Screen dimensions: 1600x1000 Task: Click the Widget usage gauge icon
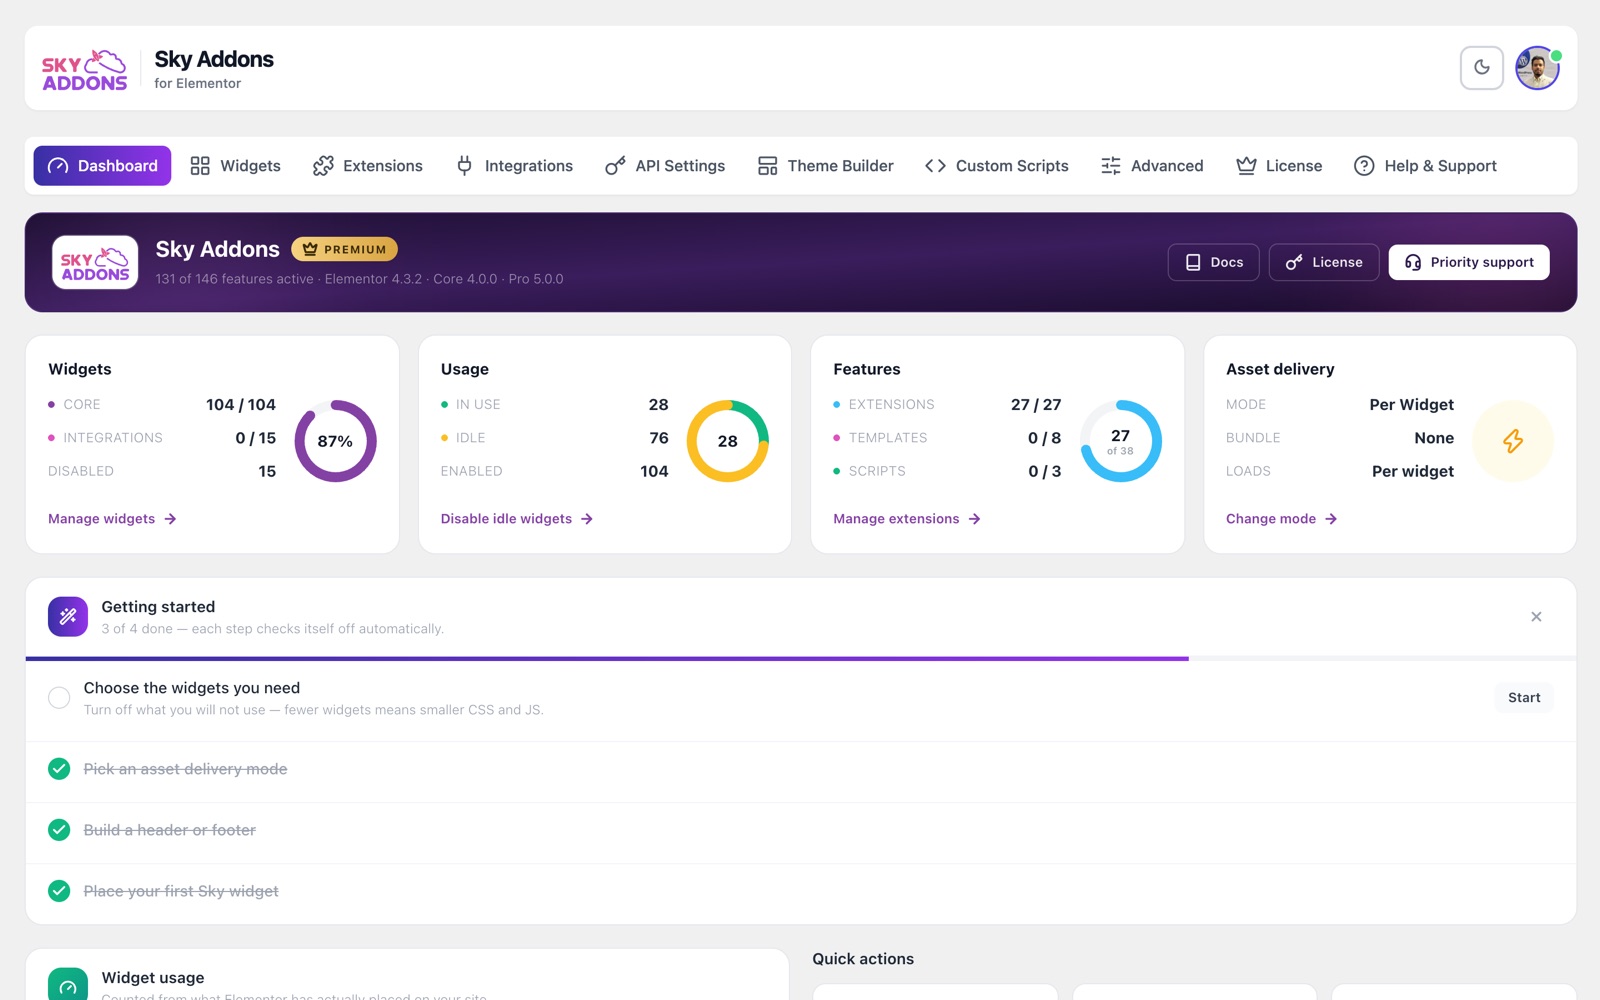point(68,985)
